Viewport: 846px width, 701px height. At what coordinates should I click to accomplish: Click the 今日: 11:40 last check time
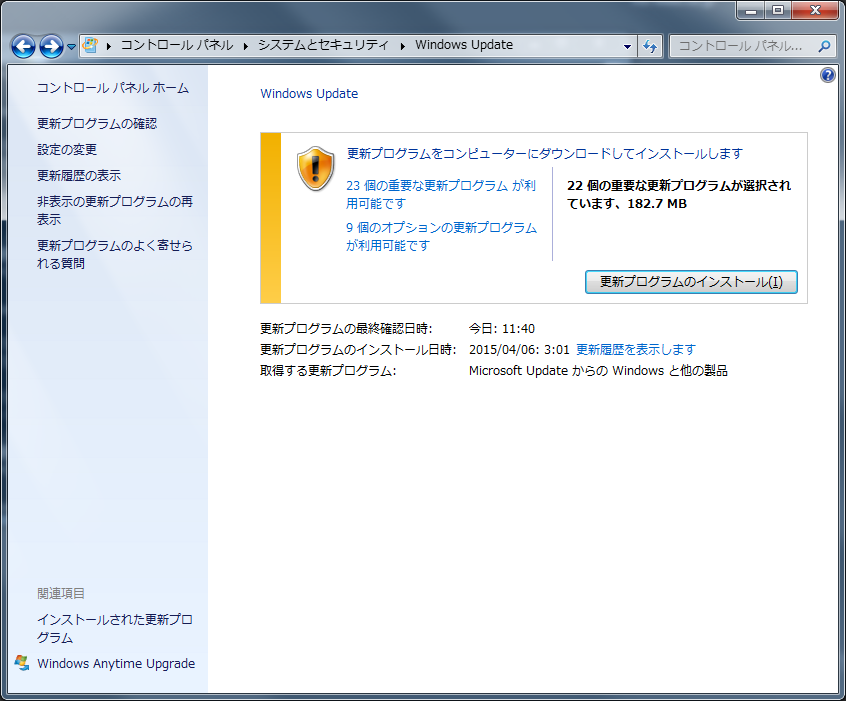[502, 329]
